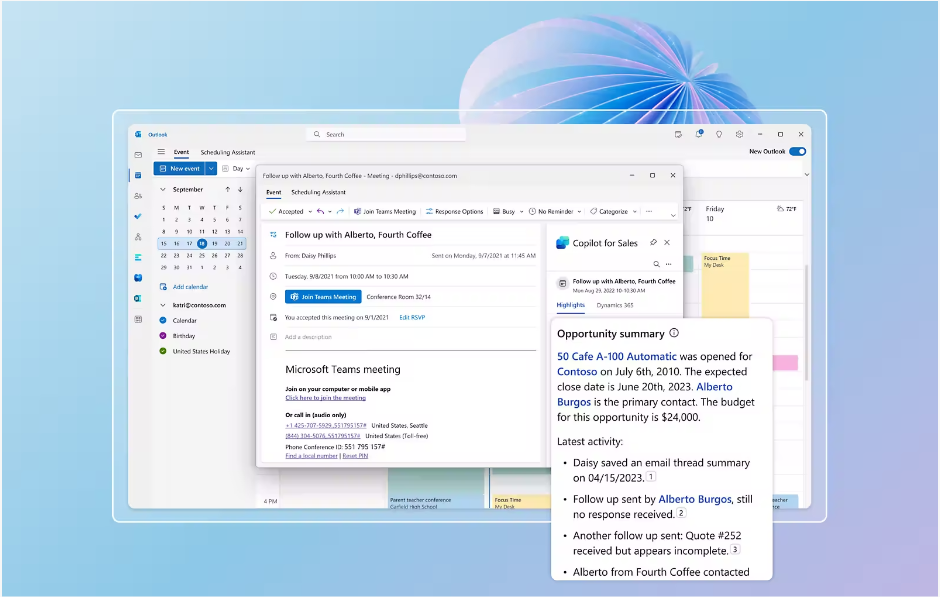Open the New event split dropdown arrow
Viewport: 940px width, 597px height.
(x=211, y=169)
